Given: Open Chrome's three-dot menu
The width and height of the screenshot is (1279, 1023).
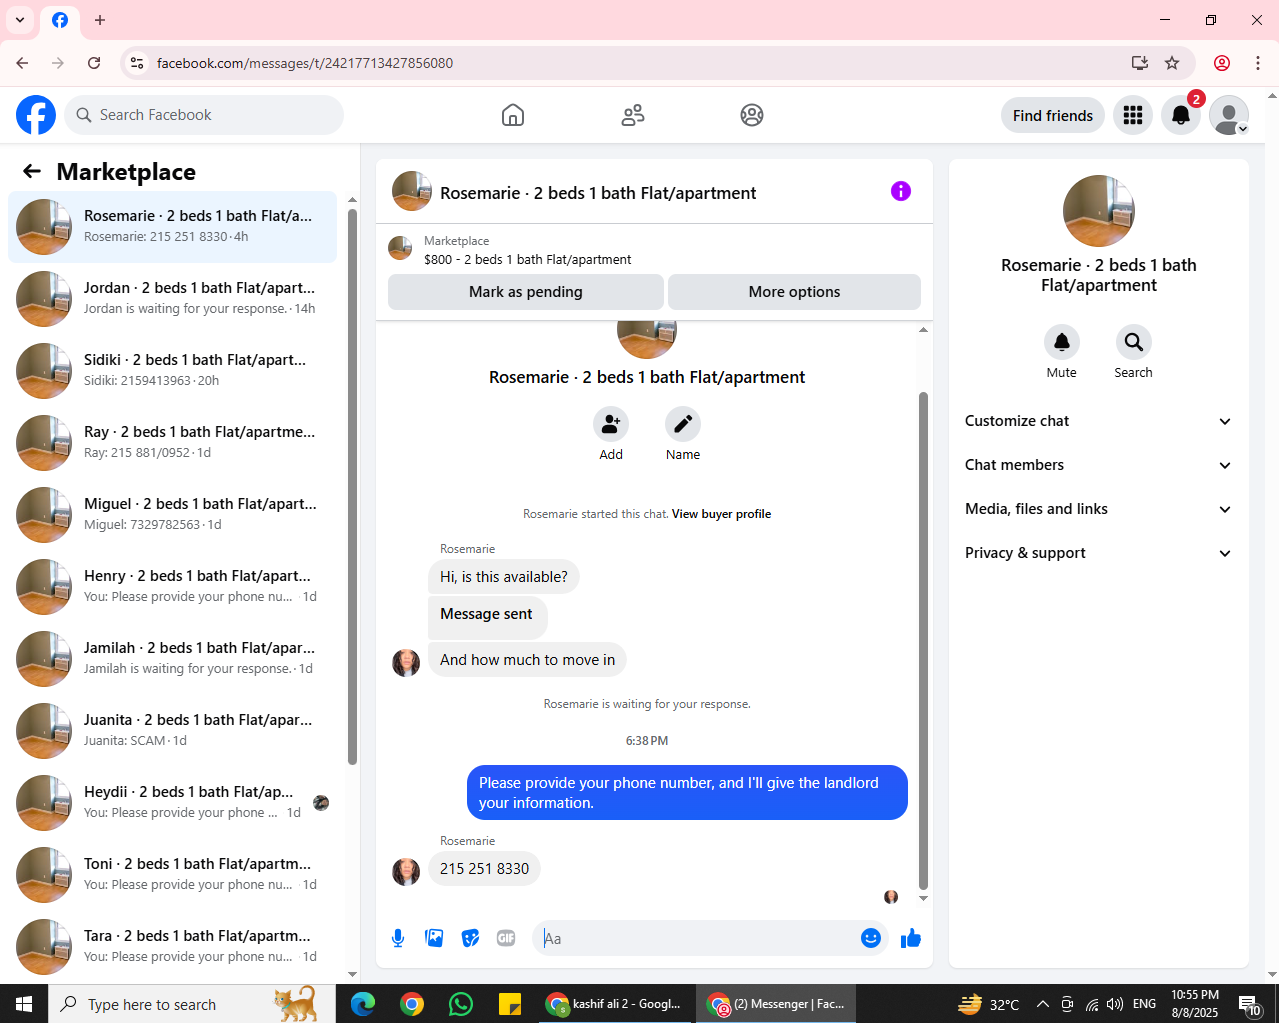Looking at the screenshot, I should coord(1258,63).
